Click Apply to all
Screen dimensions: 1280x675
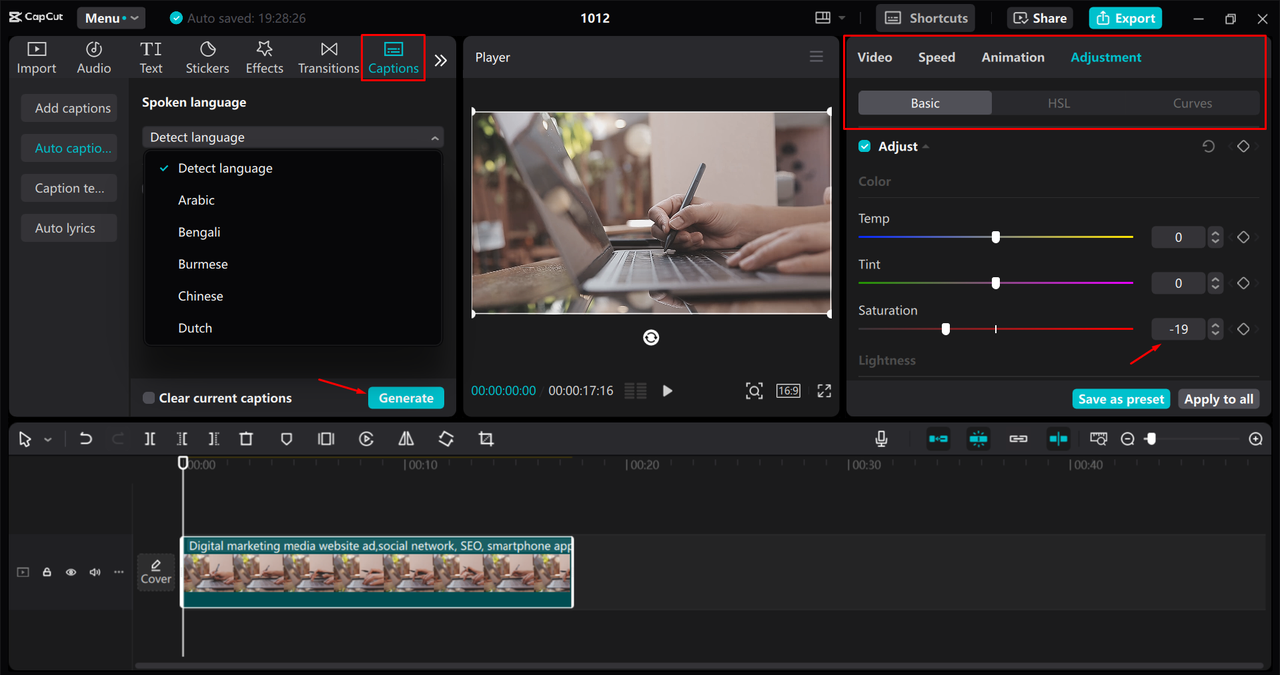point(1218,399)
